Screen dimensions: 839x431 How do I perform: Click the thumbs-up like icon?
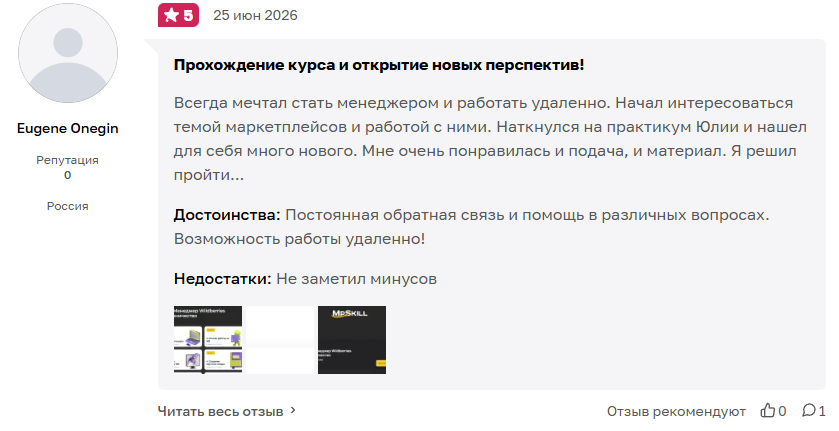[x=768, y=411]
